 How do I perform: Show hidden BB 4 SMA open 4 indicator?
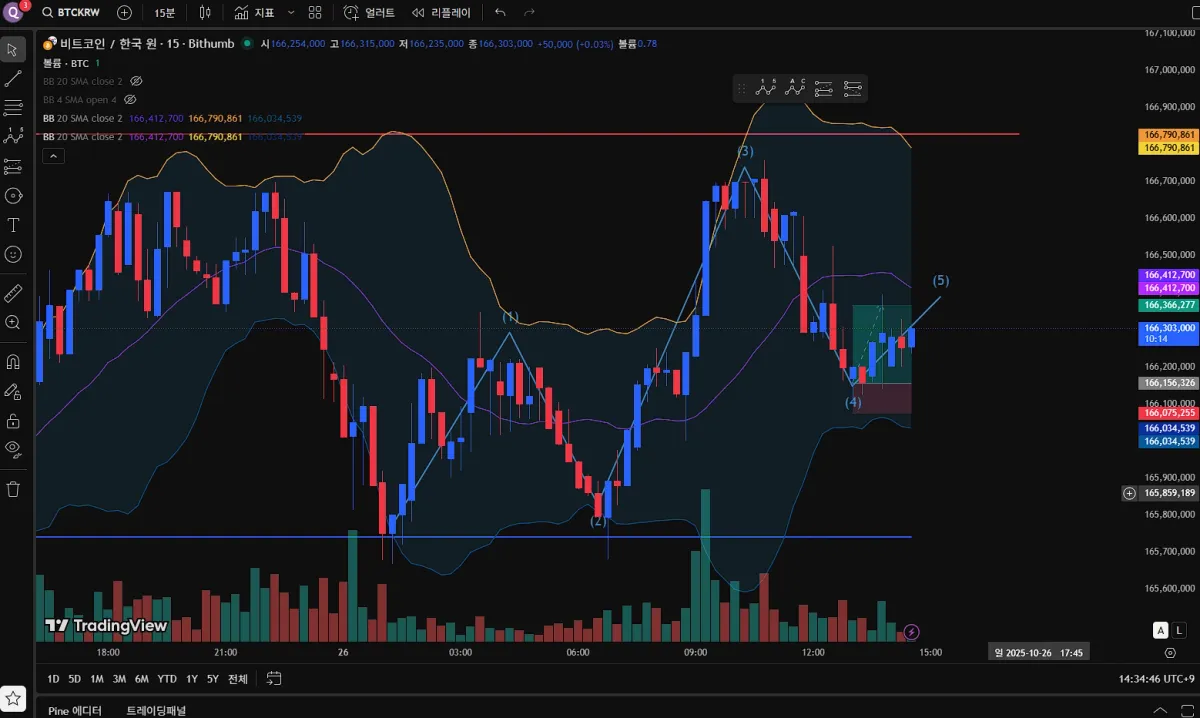pyautogui.click(x=130, y=100)
